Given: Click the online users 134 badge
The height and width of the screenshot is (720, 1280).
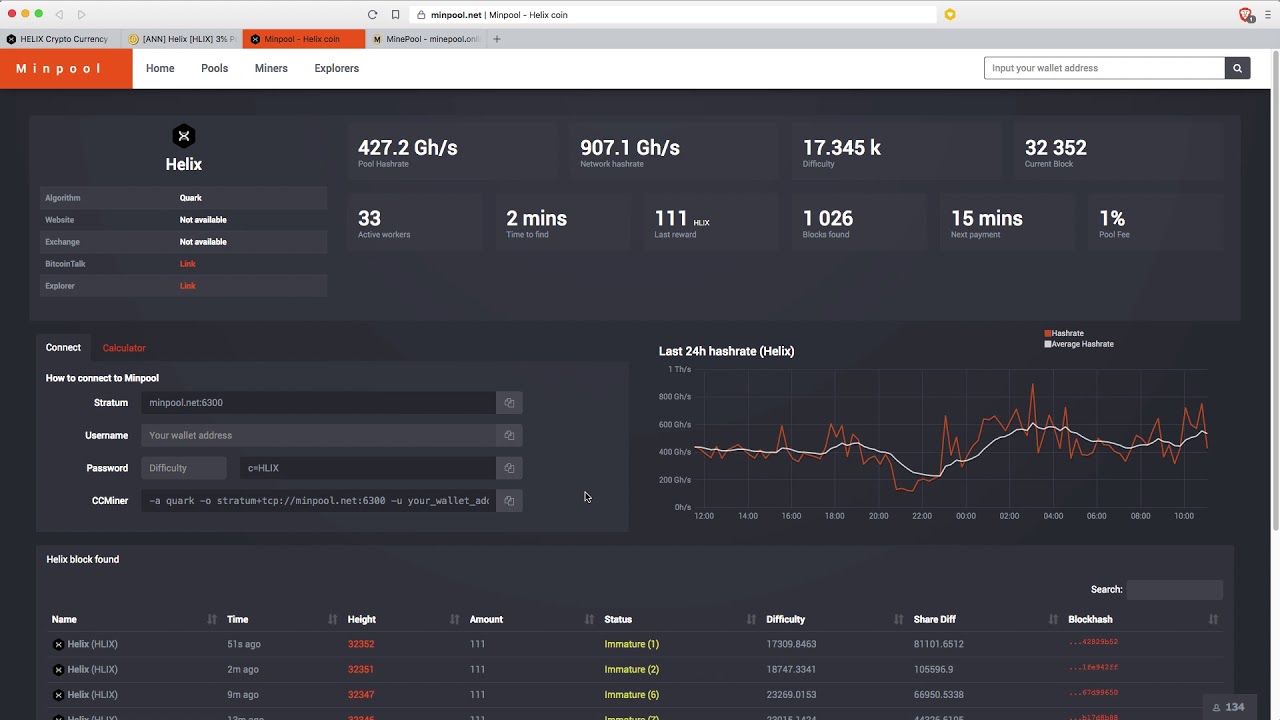Looking at the screenshot, I should (x=1228, y=707).
